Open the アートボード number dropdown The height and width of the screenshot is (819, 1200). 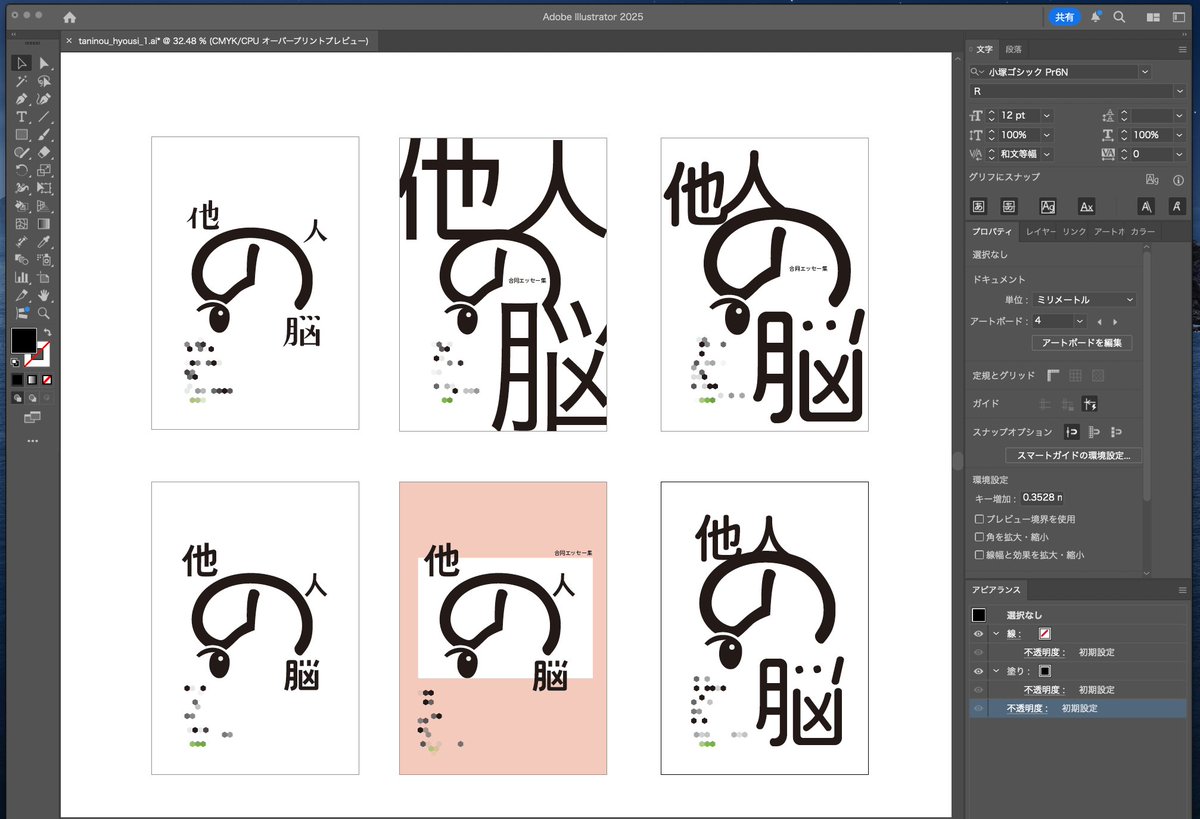coord(1079,321)
